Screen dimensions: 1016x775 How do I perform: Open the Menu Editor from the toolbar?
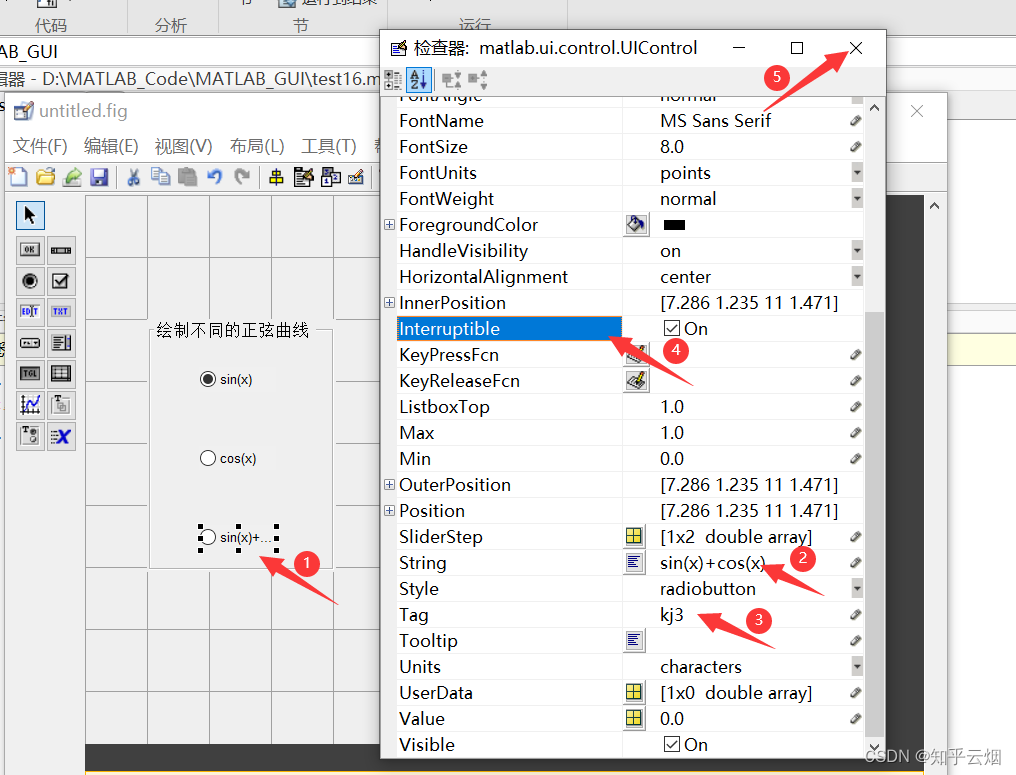[304, 177]
